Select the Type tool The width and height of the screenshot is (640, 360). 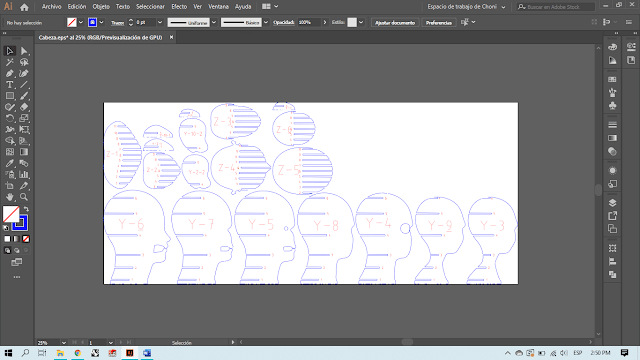pos(10,85)
